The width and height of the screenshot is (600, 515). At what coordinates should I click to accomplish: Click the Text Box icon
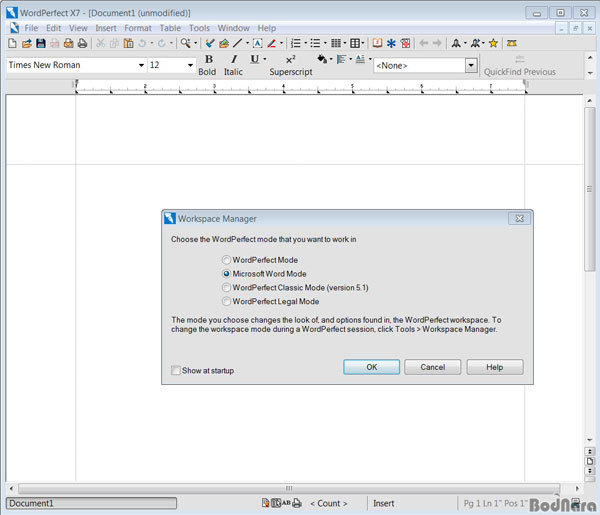[x=258, y=43]
